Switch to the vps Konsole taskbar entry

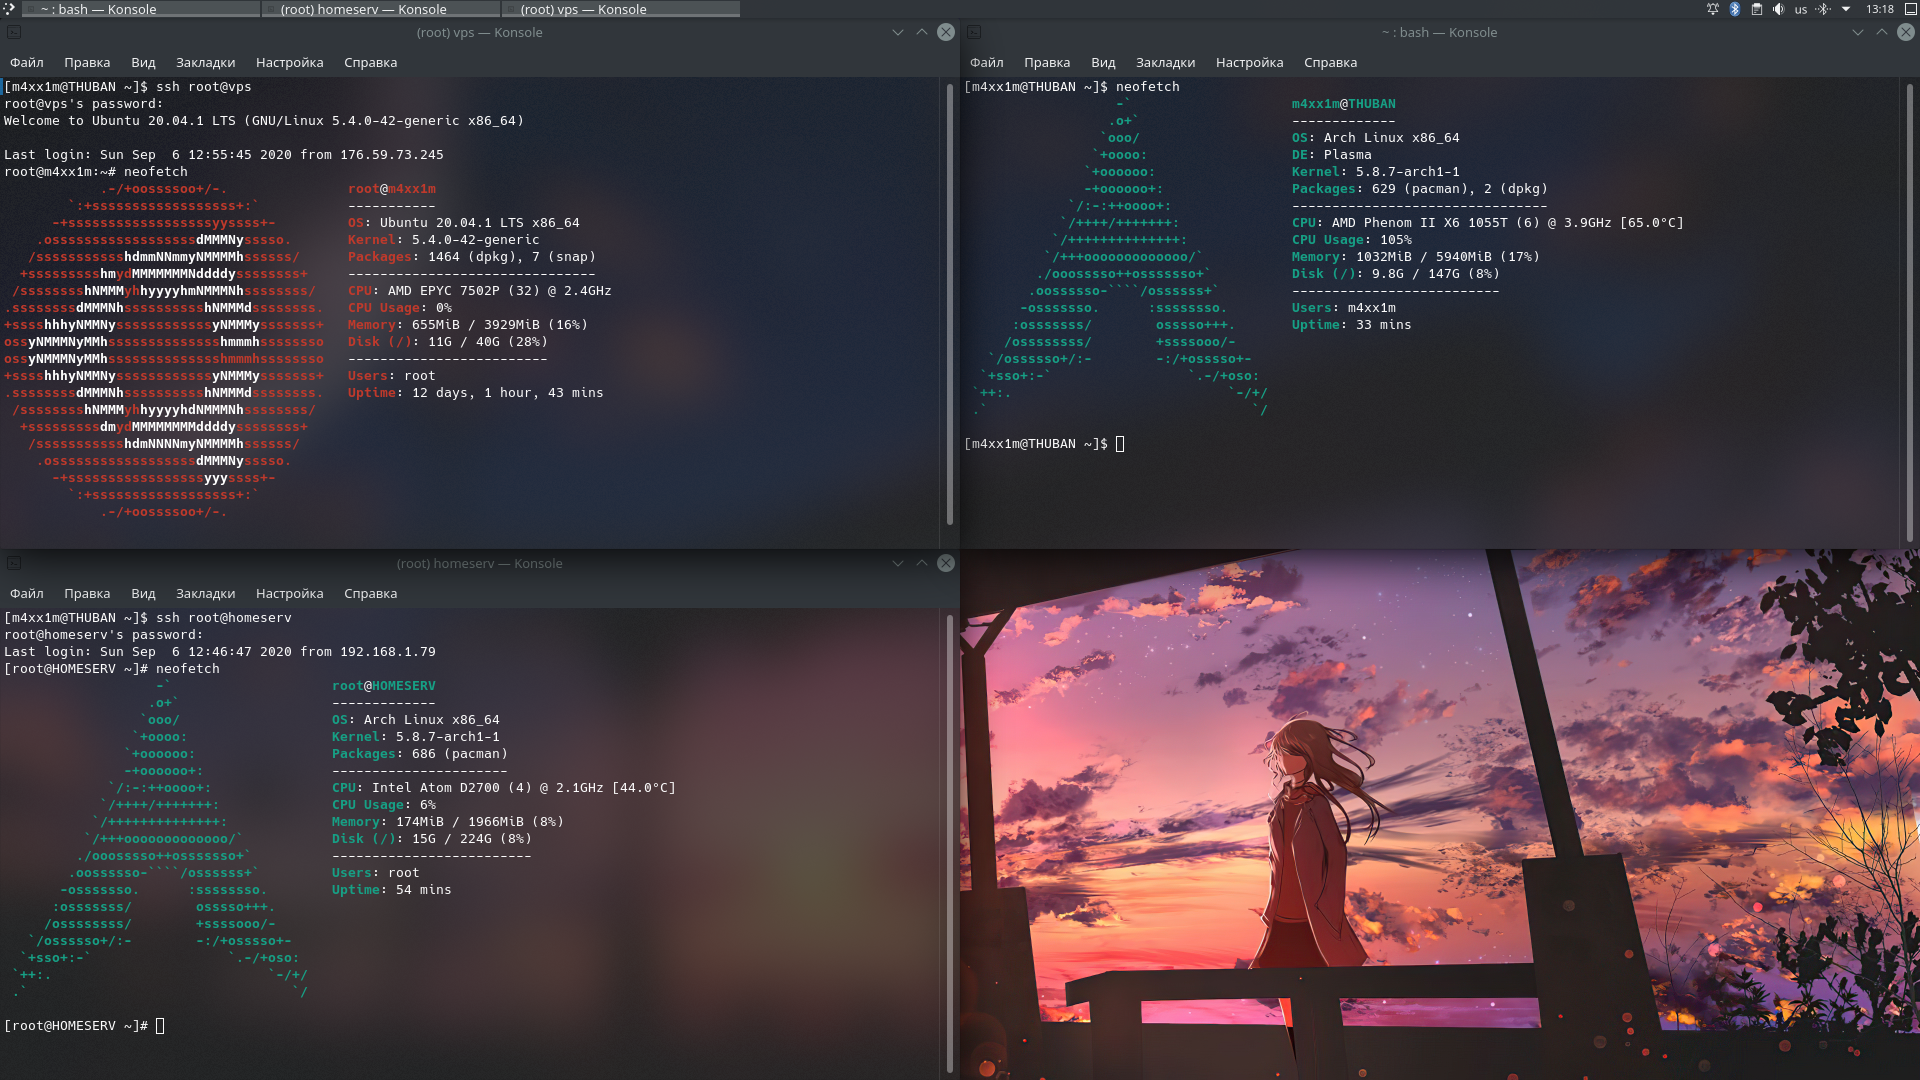click(x=621, y=9)
